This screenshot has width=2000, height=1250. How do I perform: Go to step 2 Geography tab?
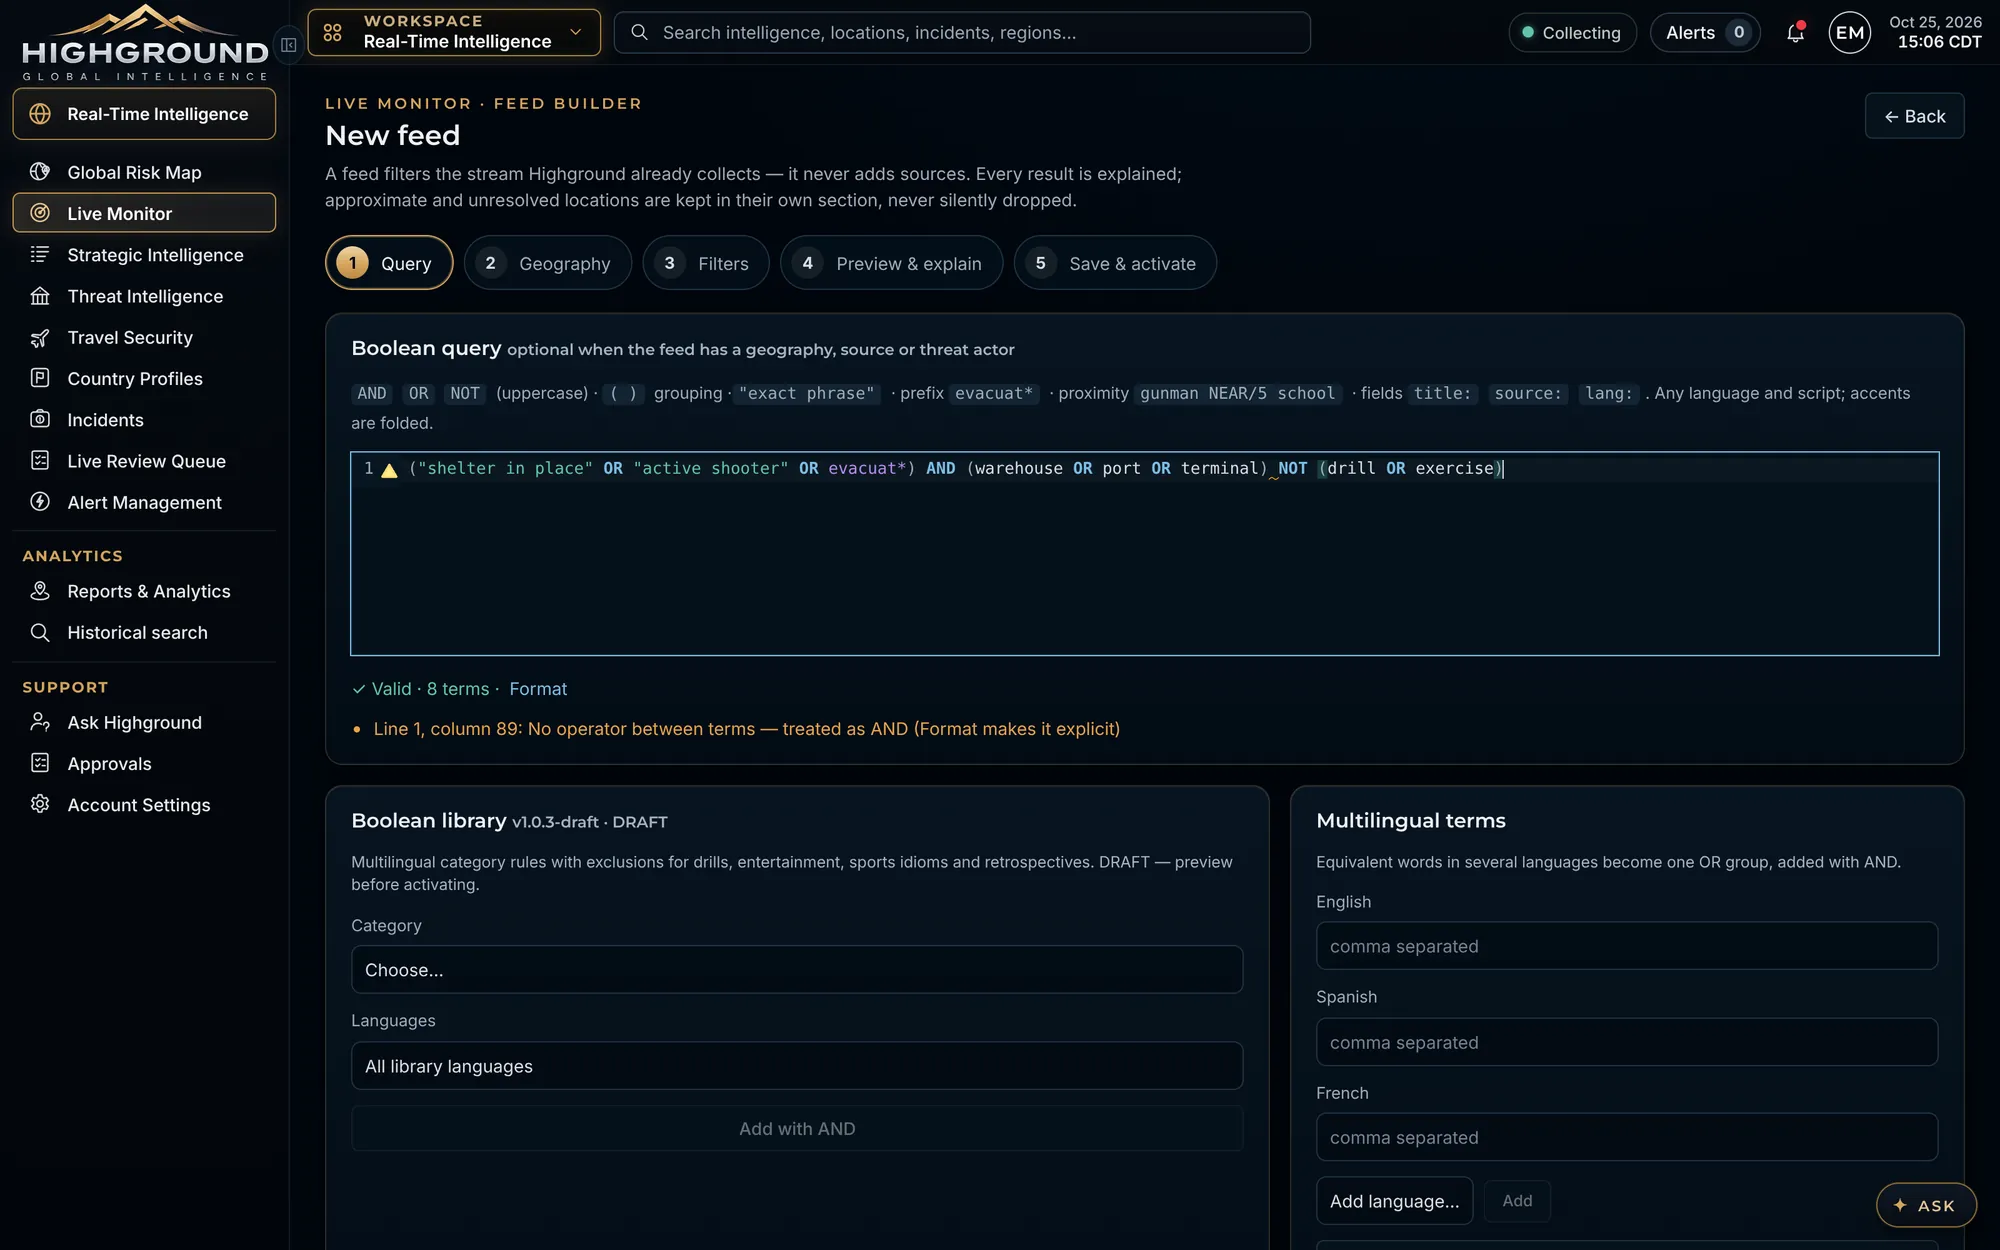click(x=547, y=263)
